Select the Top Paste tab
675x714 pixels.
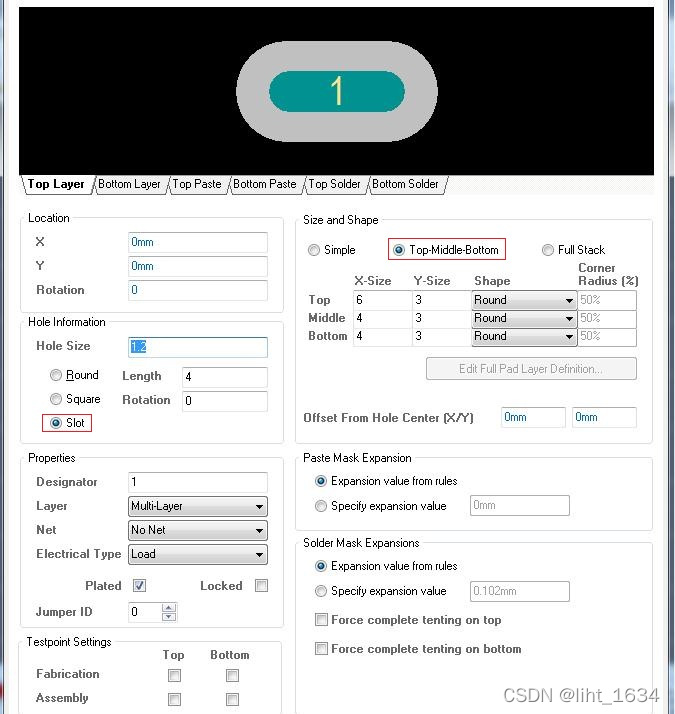(x=197, y=184)
